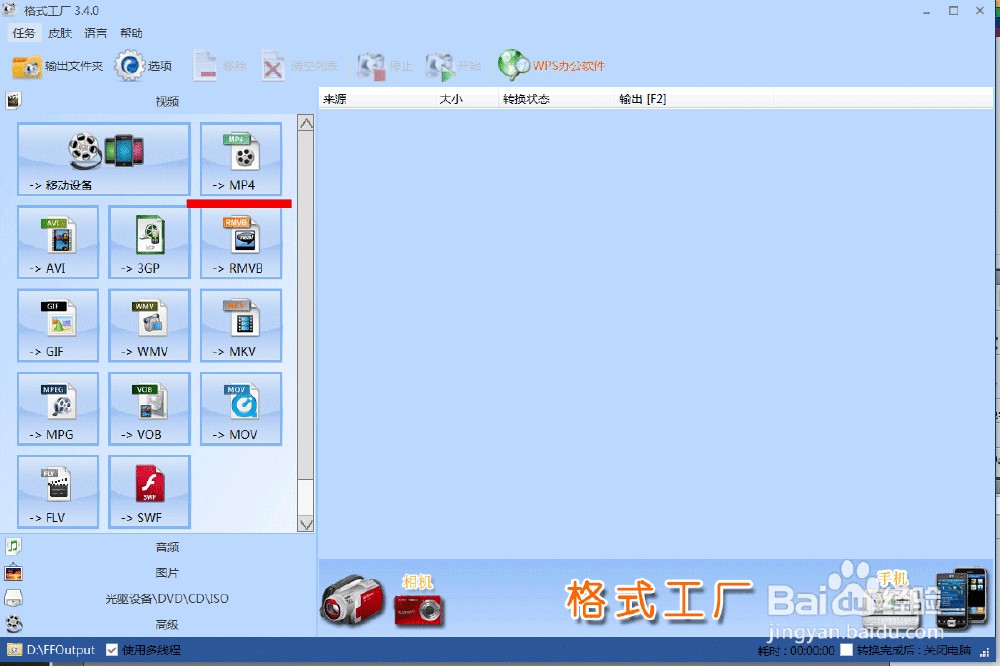Click the 转换状态 column header
The height and width of the screenshot is (666, 1000).
(x=557, y=99)
